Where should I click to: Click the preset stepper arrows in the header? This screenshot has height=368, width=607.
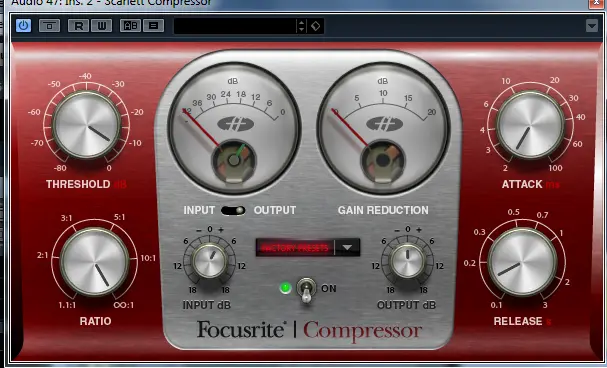click(x=302, y=26)
